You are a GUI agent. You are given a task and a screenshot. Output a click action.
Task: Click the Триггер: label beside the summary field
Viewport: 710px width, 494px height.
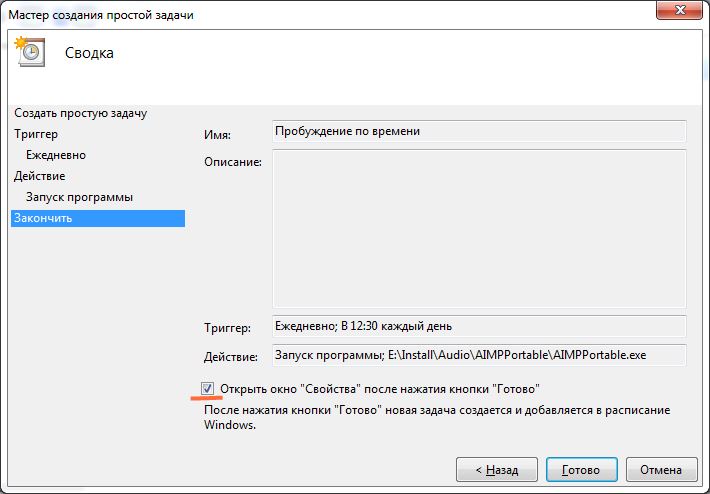pos(227,328)
